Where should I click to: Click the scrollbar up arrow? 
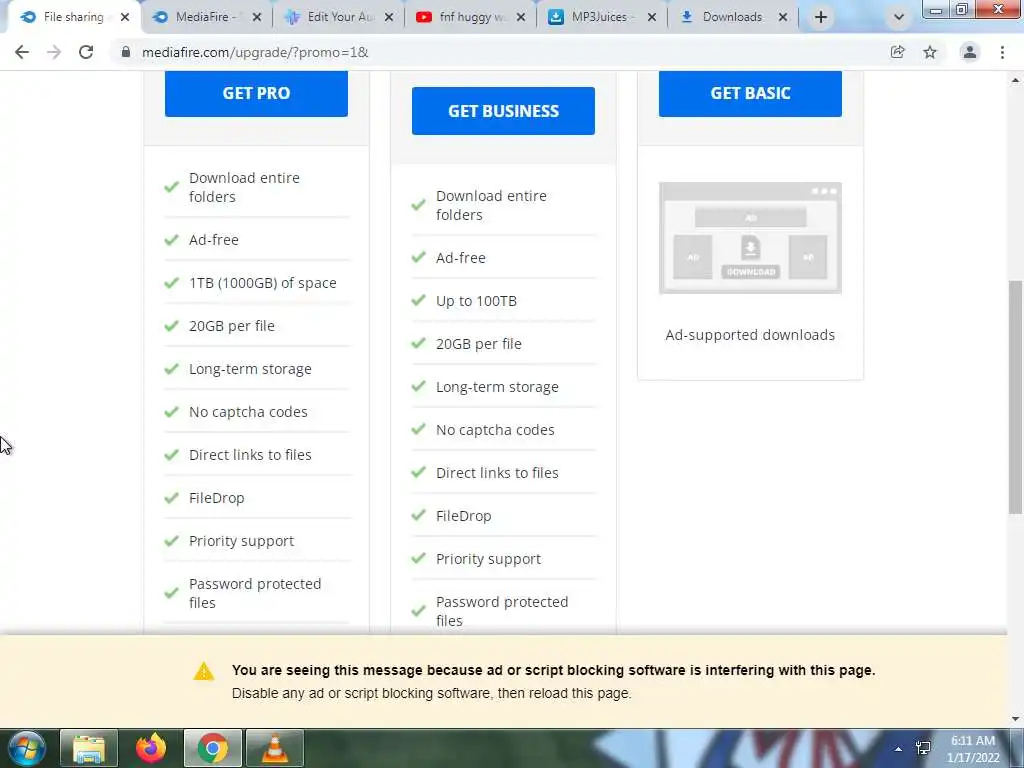coord(1015,80)
